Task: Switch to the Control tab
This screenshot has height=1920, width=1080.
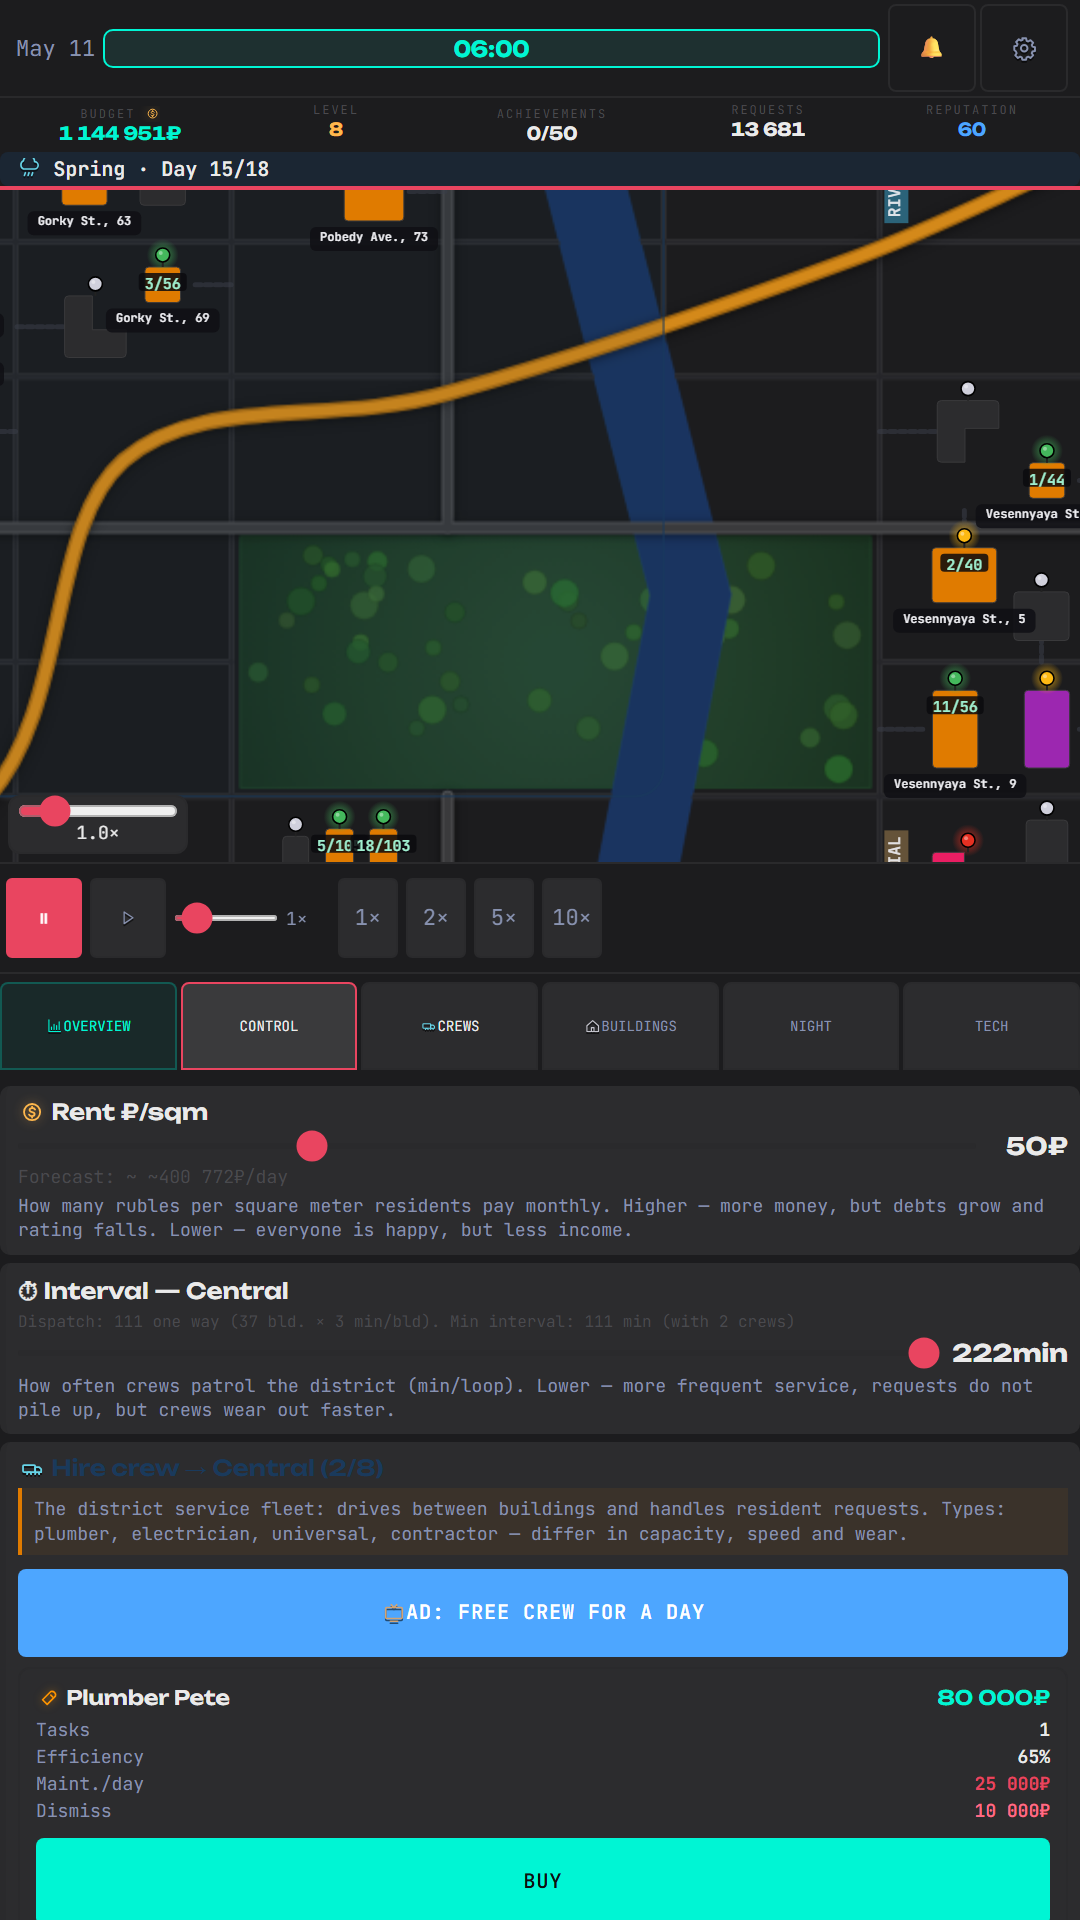Action: pyautogui.click(x=269, y=1026)
